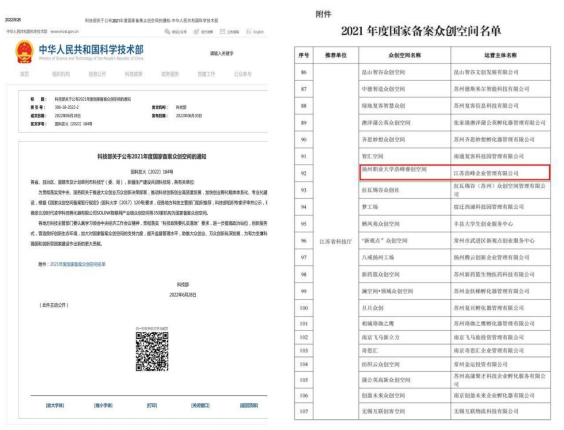The image size is (564, 430).
Task: Click the 众创空间名称 column header
Action: (x=405, y=55)
